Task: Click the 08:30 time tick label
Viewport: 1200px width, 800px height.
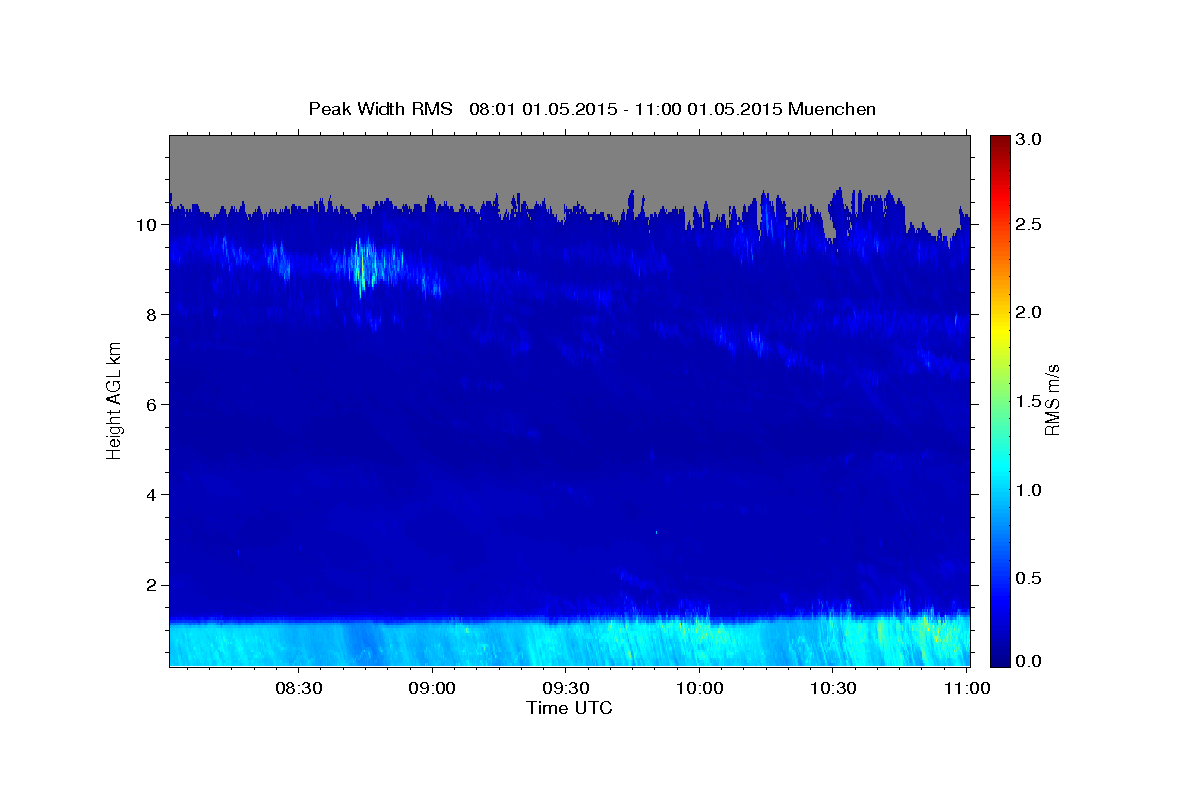Action: 298,688
